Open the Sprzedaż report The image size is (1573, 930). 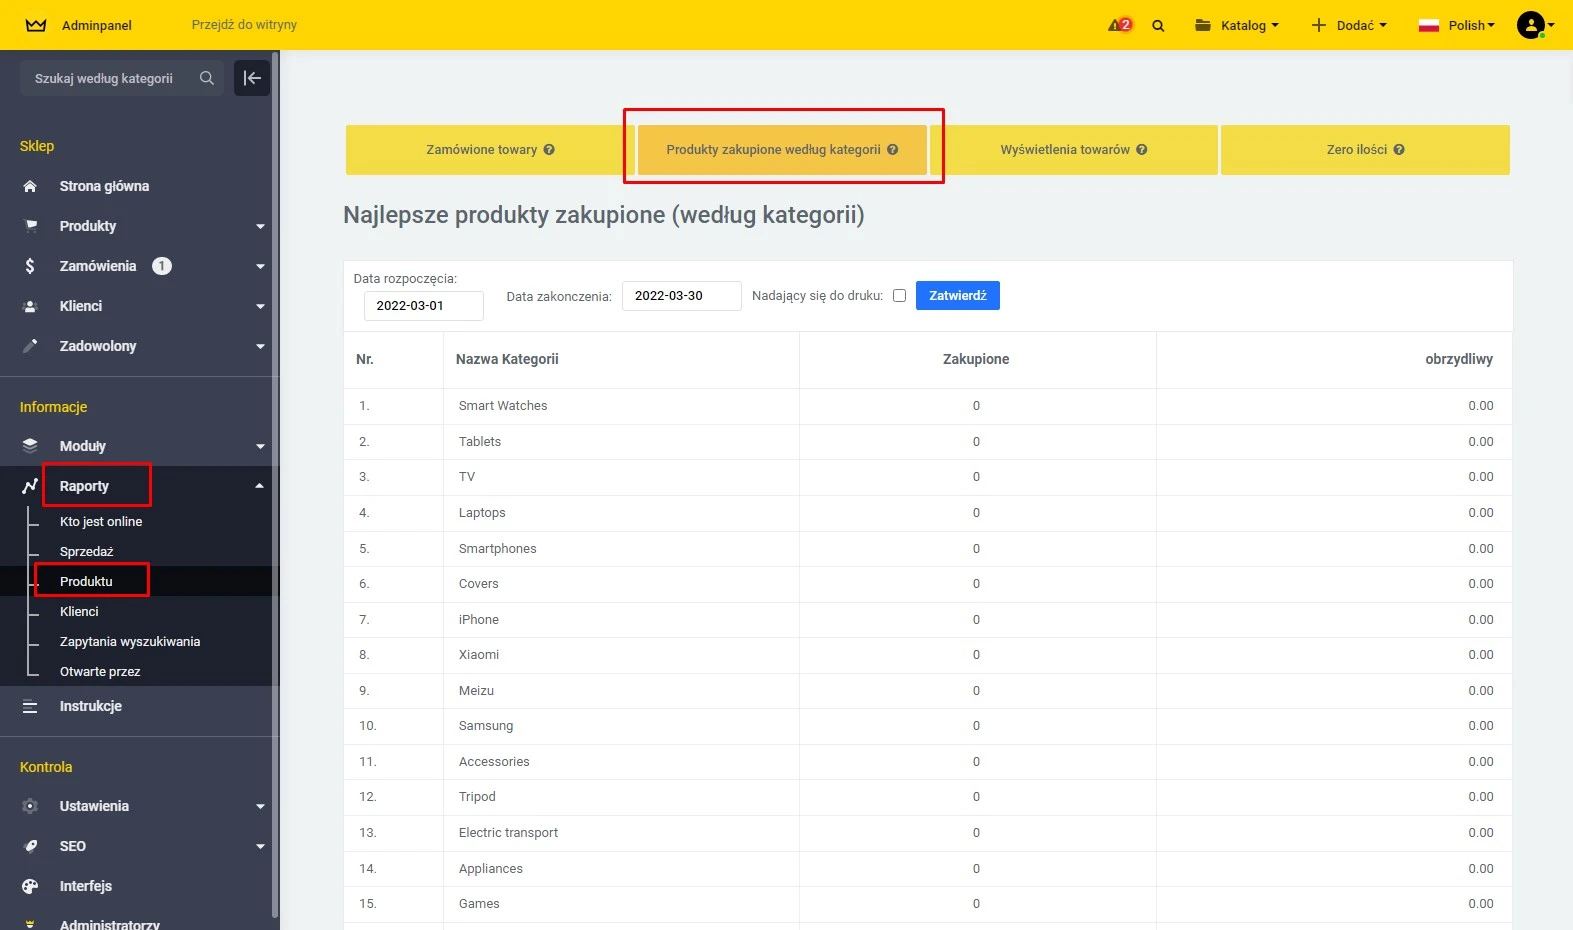click(x=87, y=552)
